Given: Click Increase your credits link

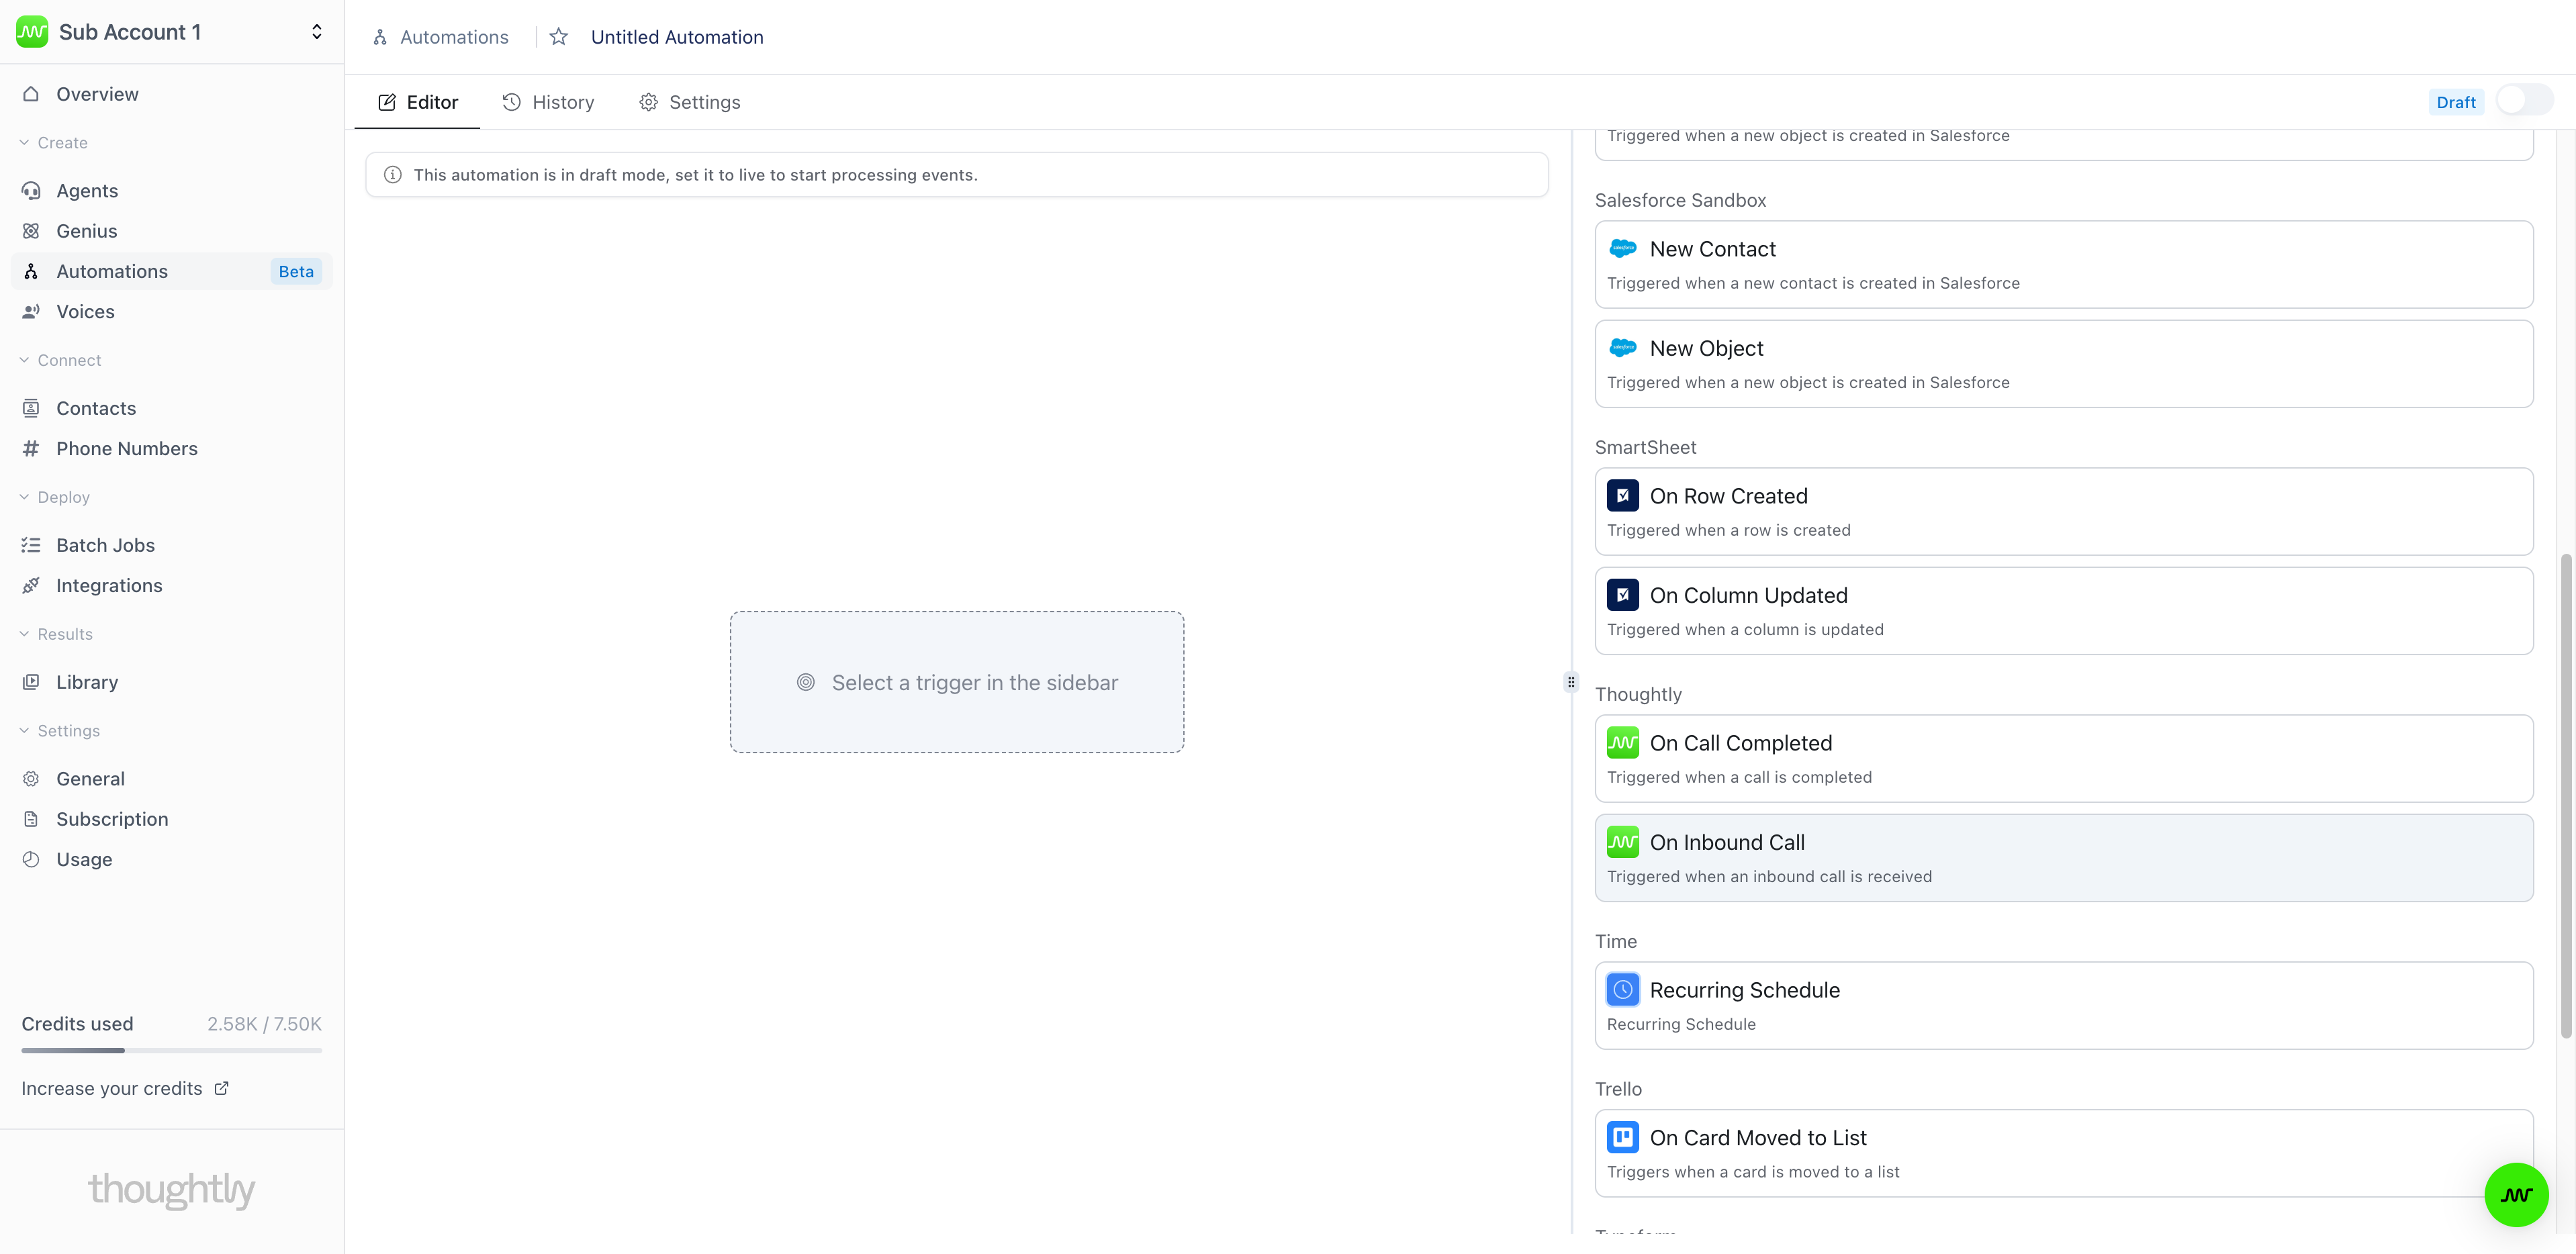Looking at the screenshot, I should 125,1088.
